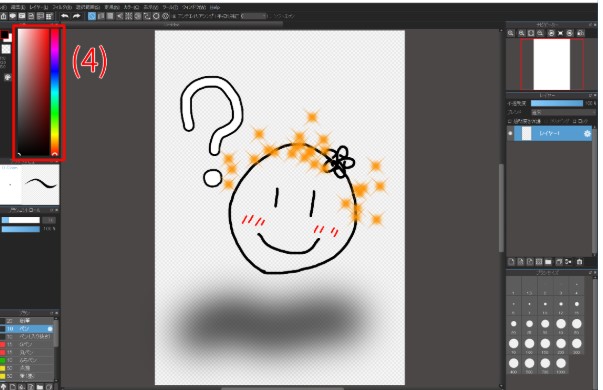This screenshot has height=390, width=603.
Task: Select the 鉛筆 brush in brush list
Action: click(x=27, y=321)
